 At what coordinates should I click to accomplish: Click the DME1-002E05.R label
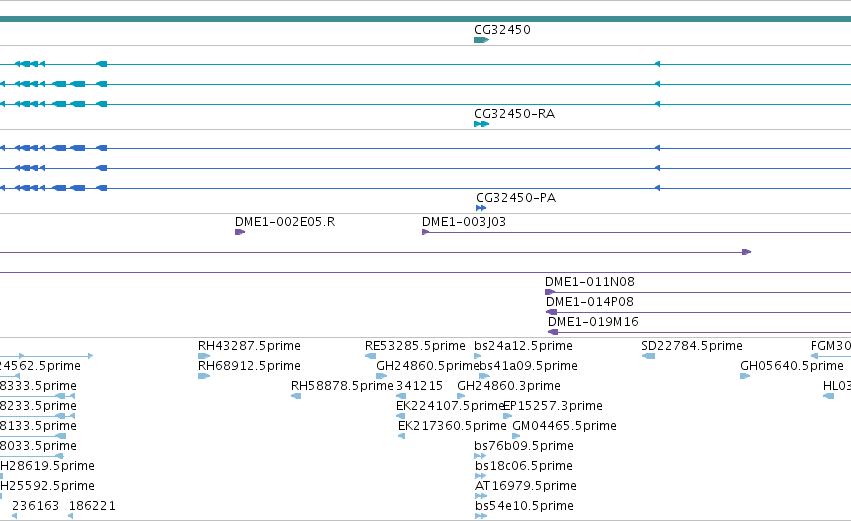point(285,222)
